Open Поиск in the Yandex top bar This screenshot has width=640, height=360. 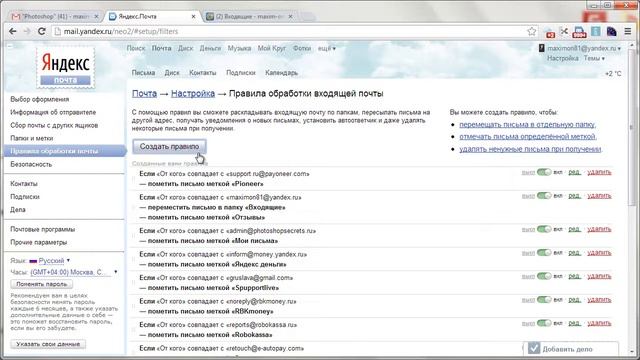[x=136, y=48]
